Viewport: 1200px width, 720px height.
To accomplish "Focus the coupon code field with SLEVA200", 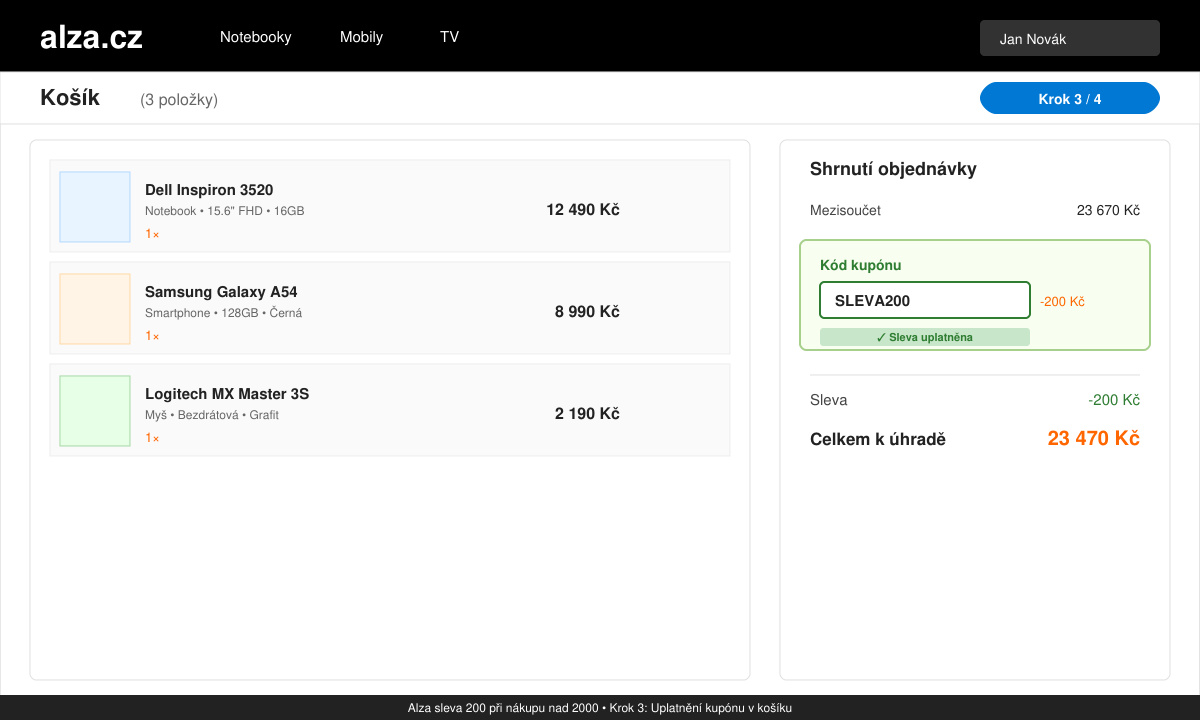I will tap(925, 300).
